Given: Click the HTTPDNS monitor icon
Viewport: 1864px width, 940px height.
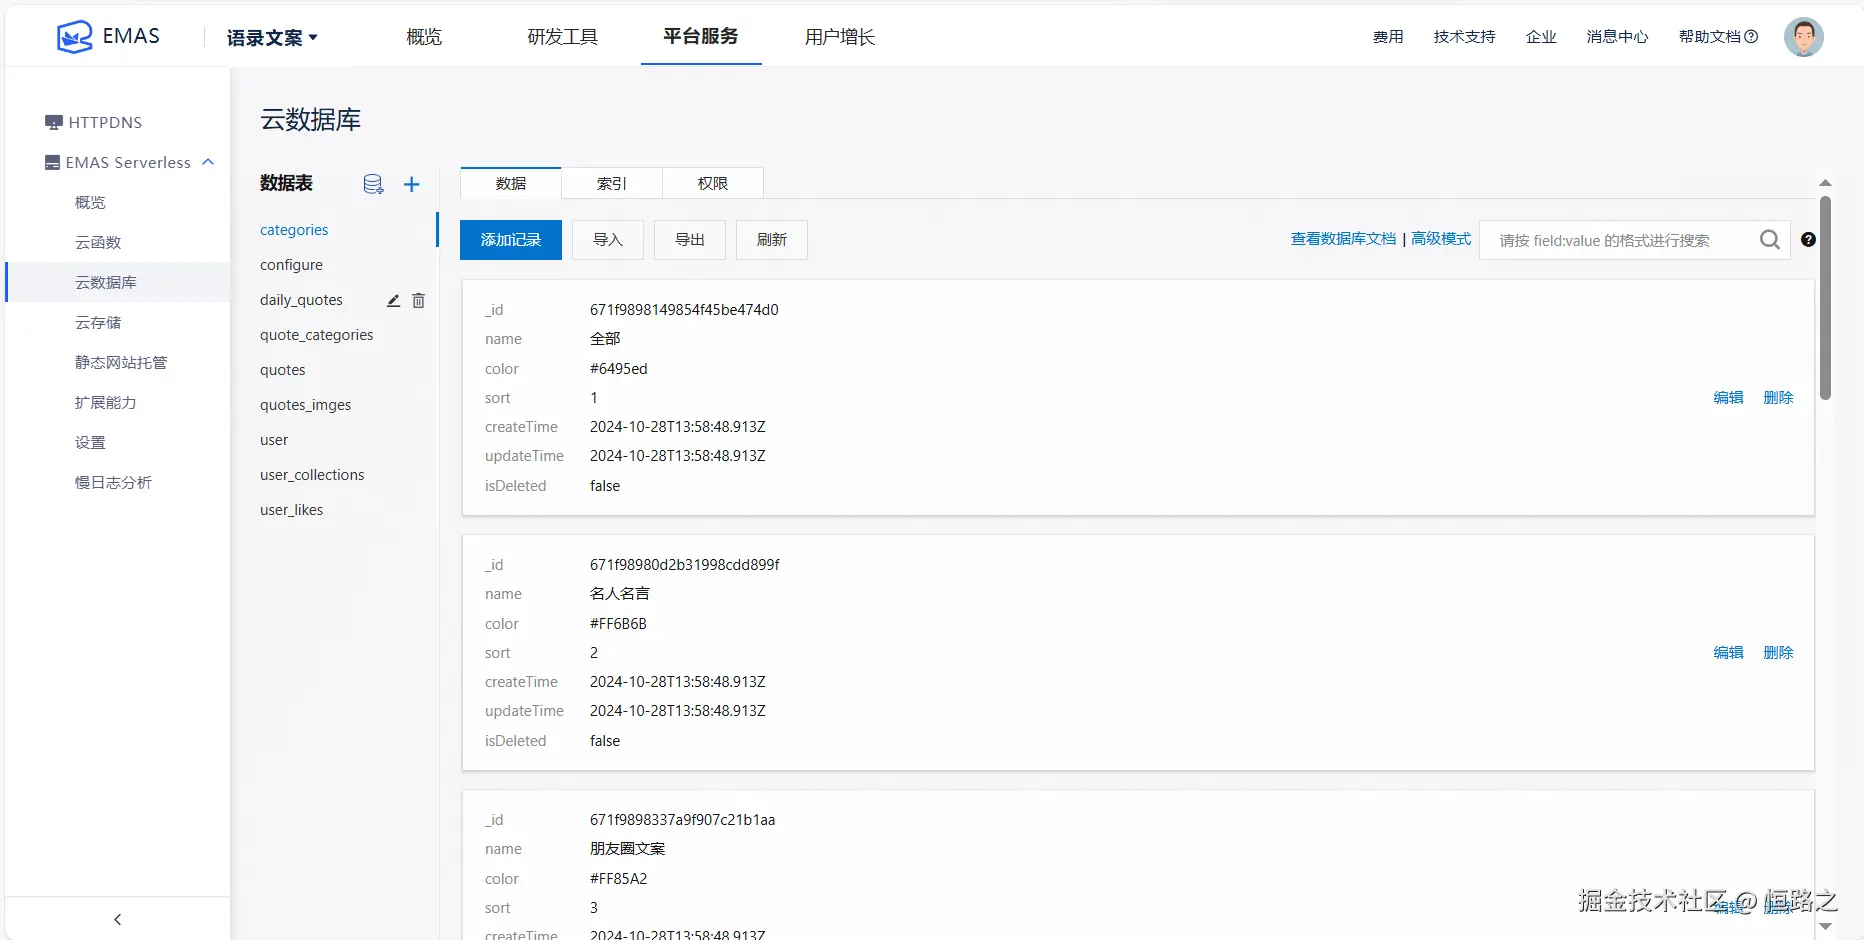Looking at the screenshot, I should 54,123.
